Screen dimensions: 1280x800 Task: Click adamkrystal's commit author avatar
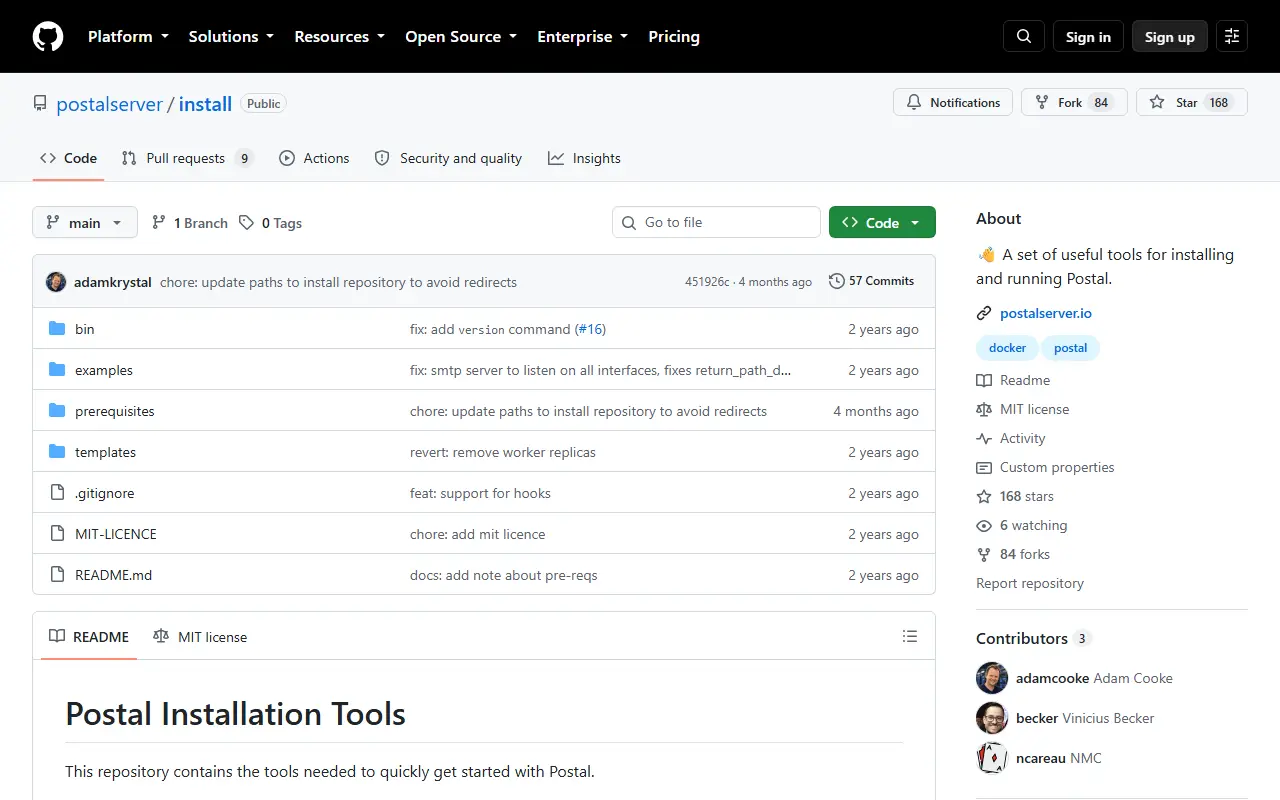(56, 282)
